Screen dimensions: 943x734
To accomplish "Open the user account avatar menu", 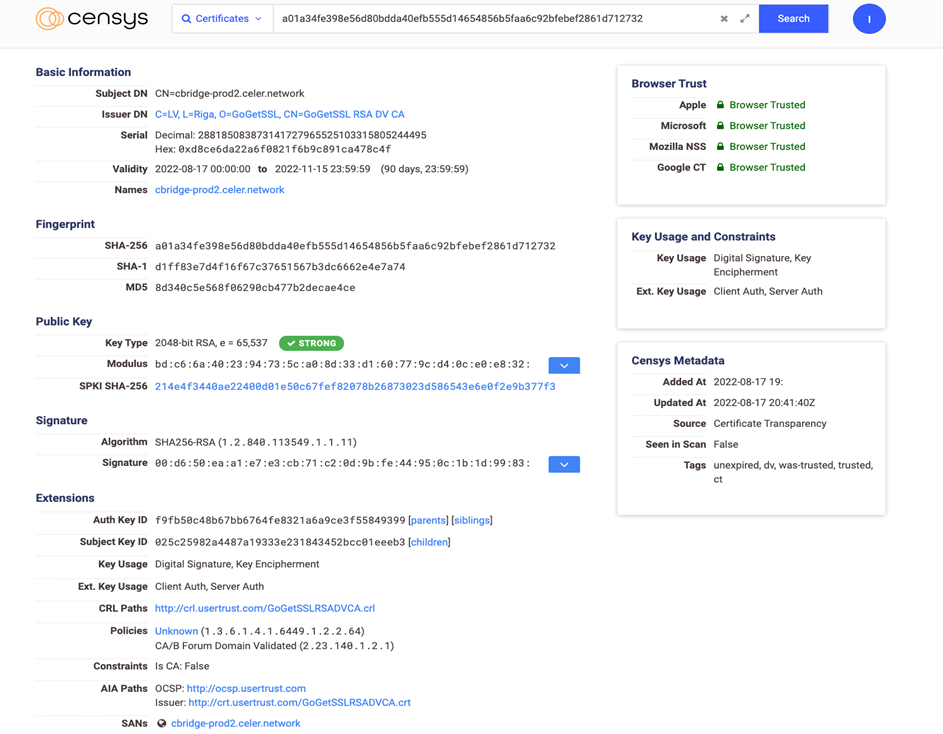I will point(869,19).
